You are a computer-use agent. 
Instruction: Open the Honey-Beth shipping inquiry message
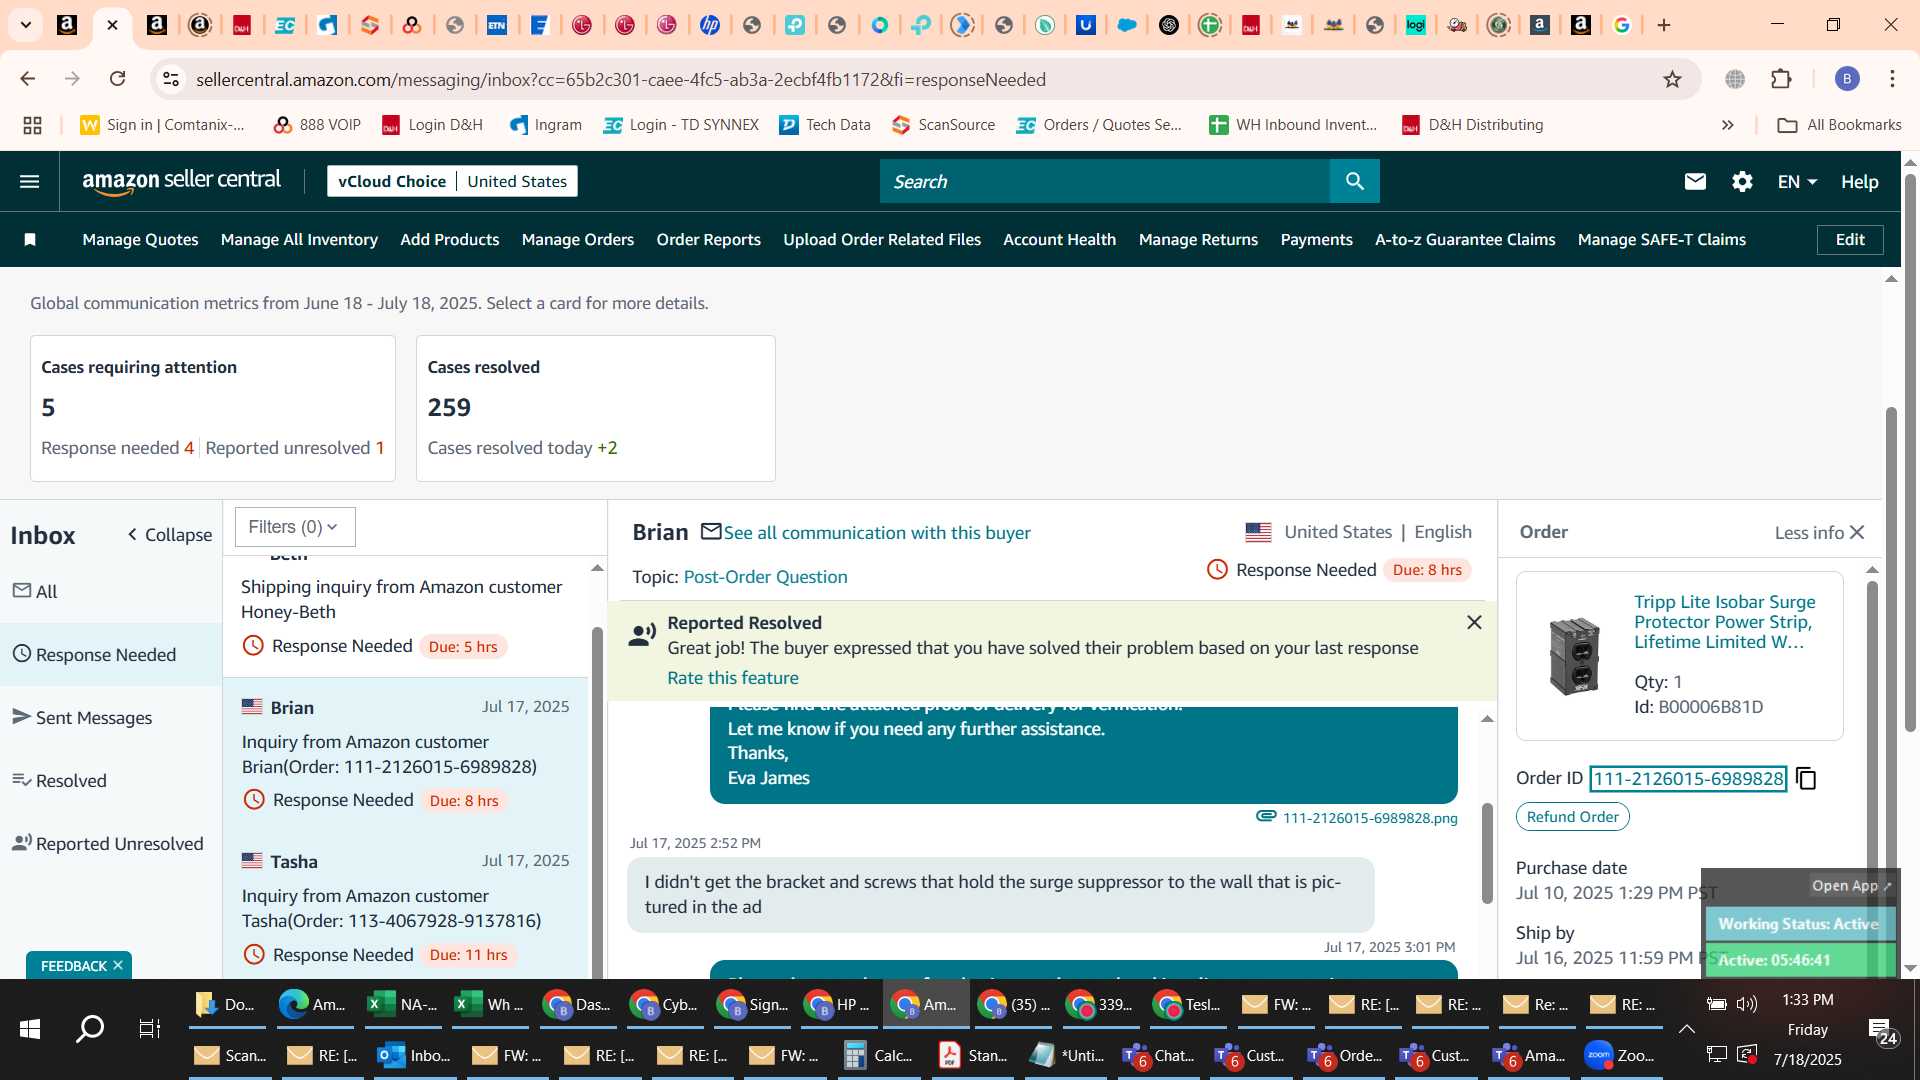point(406,616)
